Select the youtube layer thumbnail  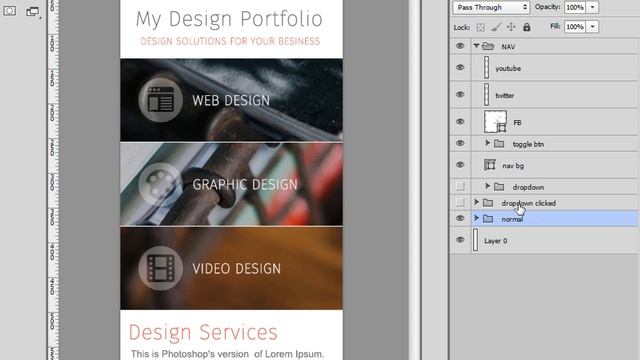pyautogui.click(x=487, y=67)
